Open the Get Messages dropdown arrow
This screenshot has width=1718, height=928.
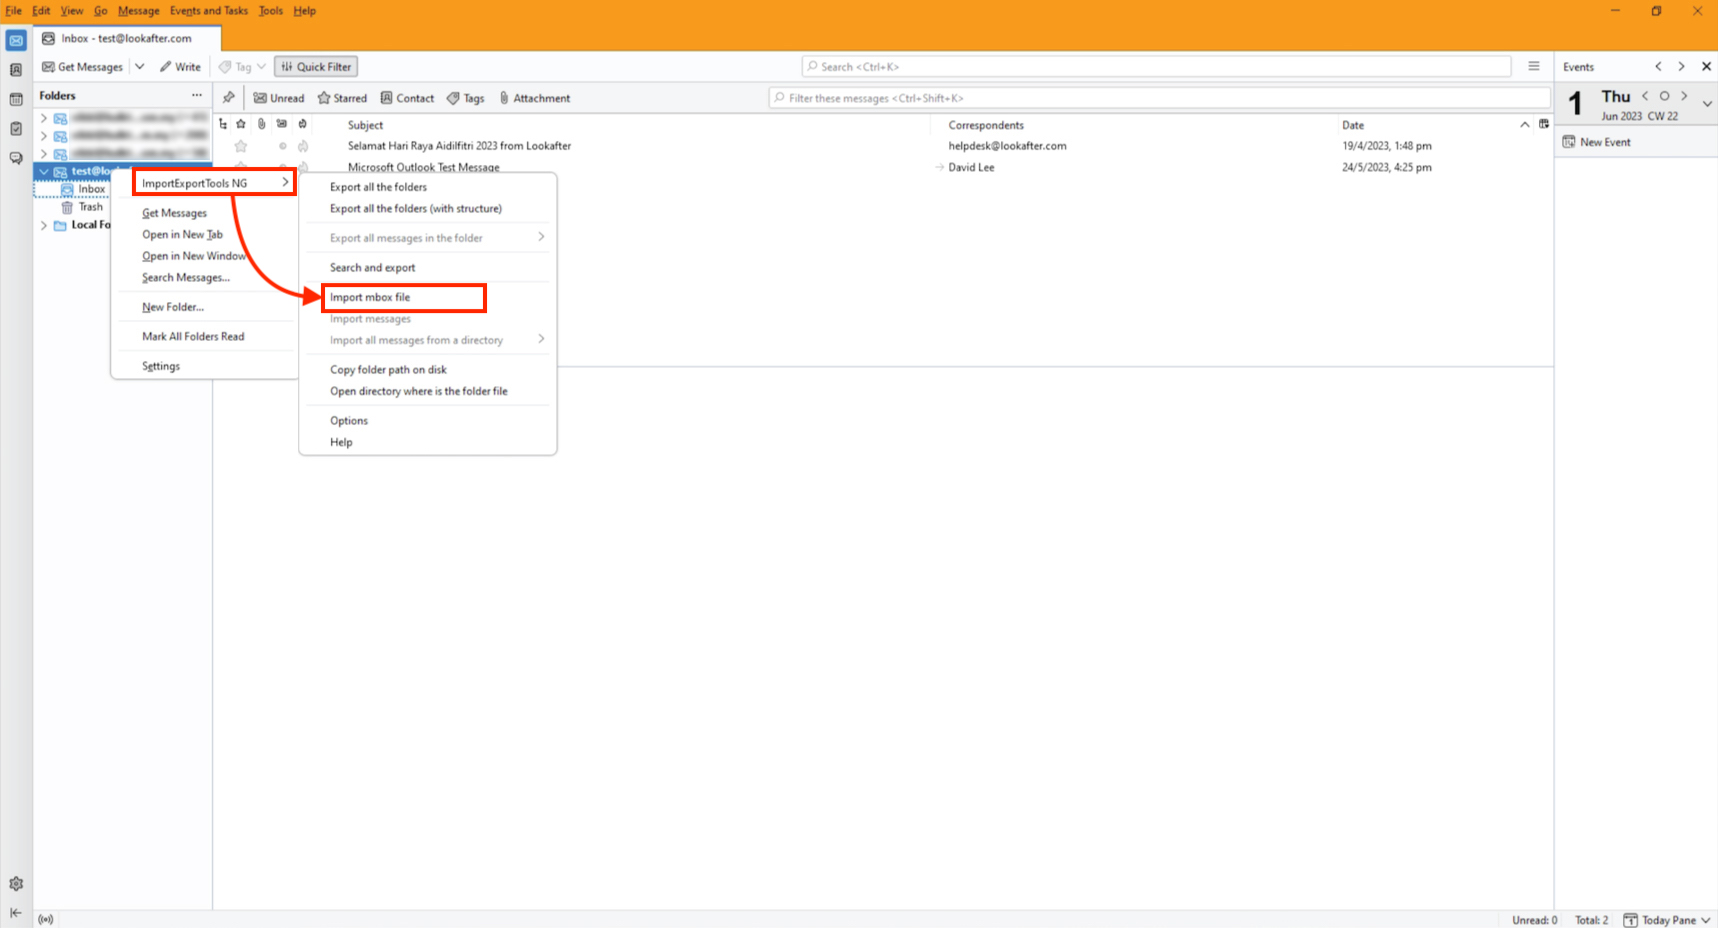pyautogui.click(x=140, y=67)
